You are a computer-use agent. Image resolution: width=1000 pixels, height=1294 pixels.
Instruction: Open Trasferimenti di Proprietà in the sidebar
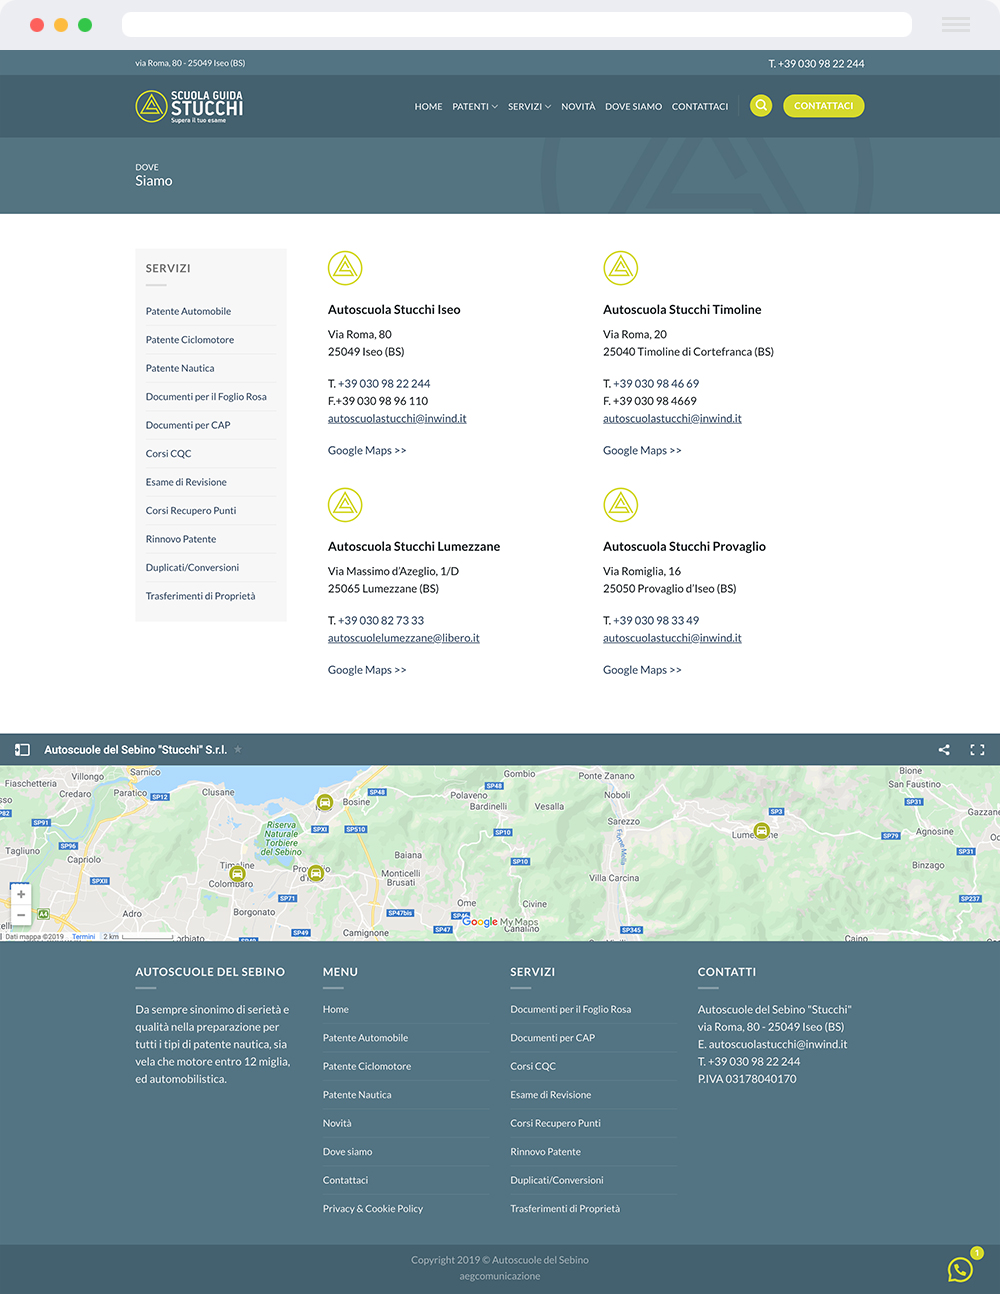tap(200, 596)
